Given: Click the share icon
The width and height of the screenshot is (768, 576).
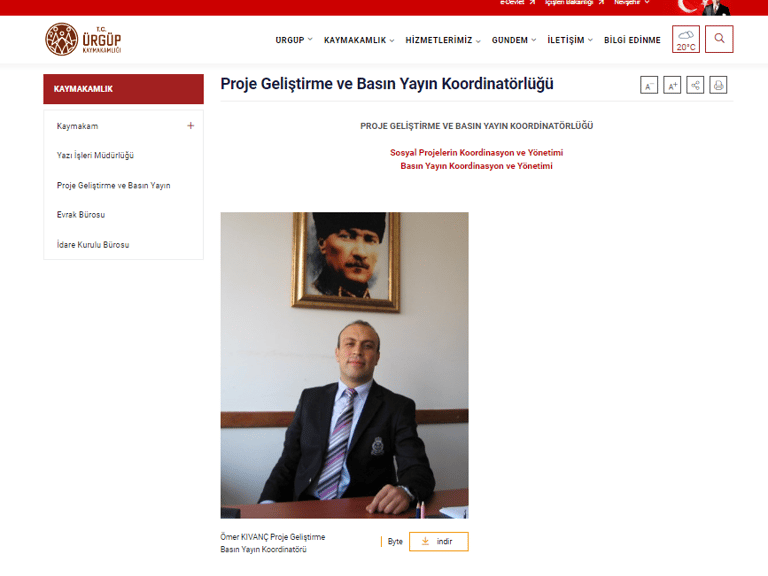Looking at the screenshot, I should pos(695,85).
